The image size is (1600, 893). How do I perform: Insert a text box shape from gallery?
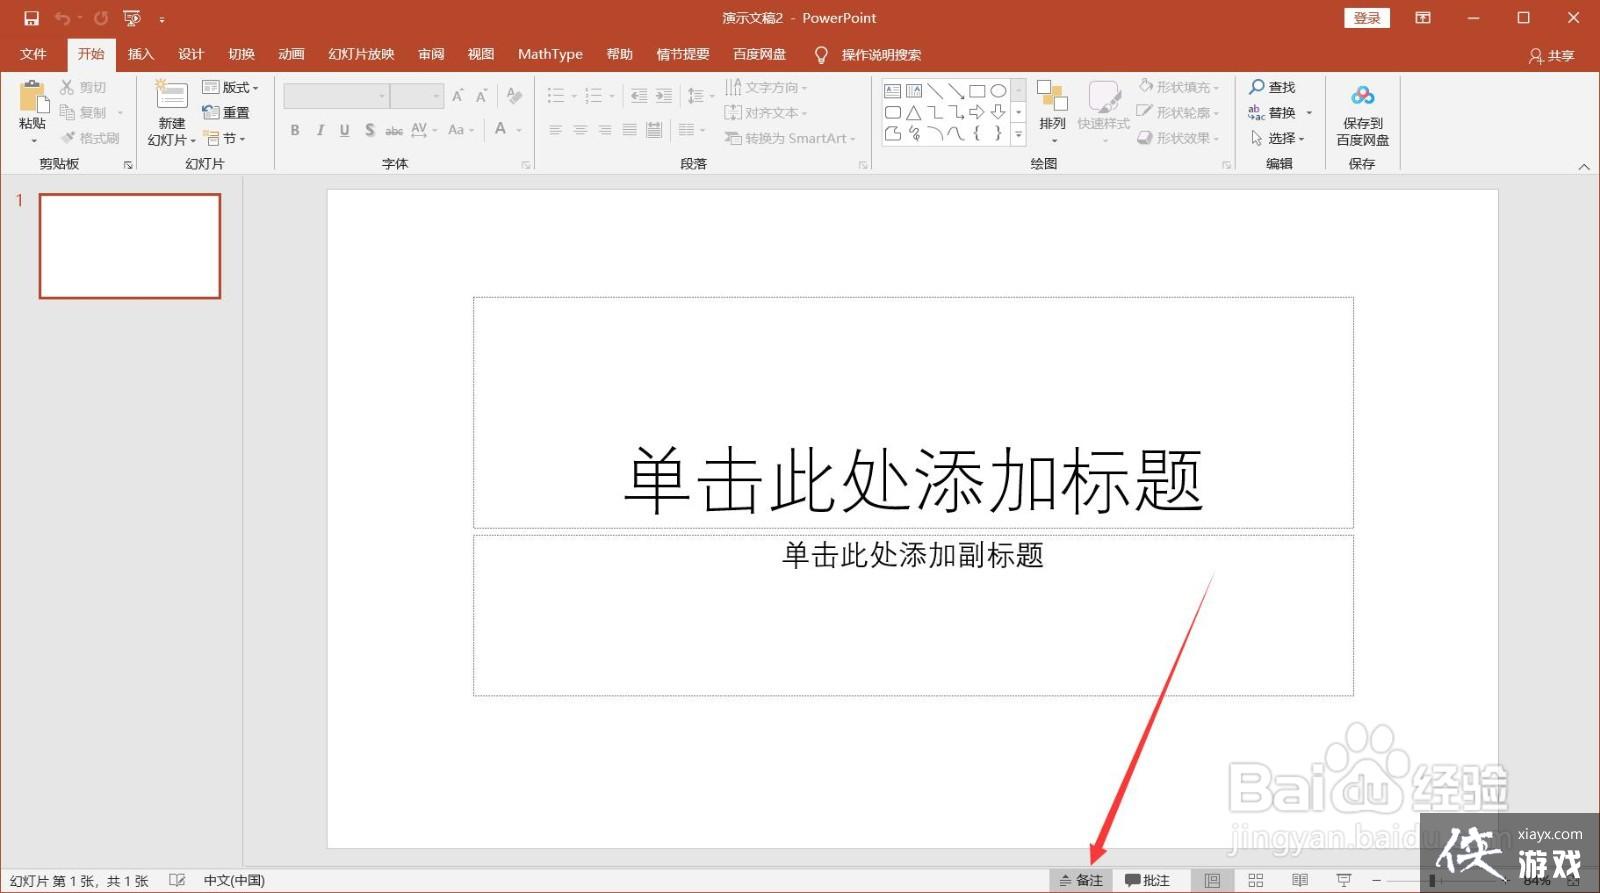pos(892,91)
